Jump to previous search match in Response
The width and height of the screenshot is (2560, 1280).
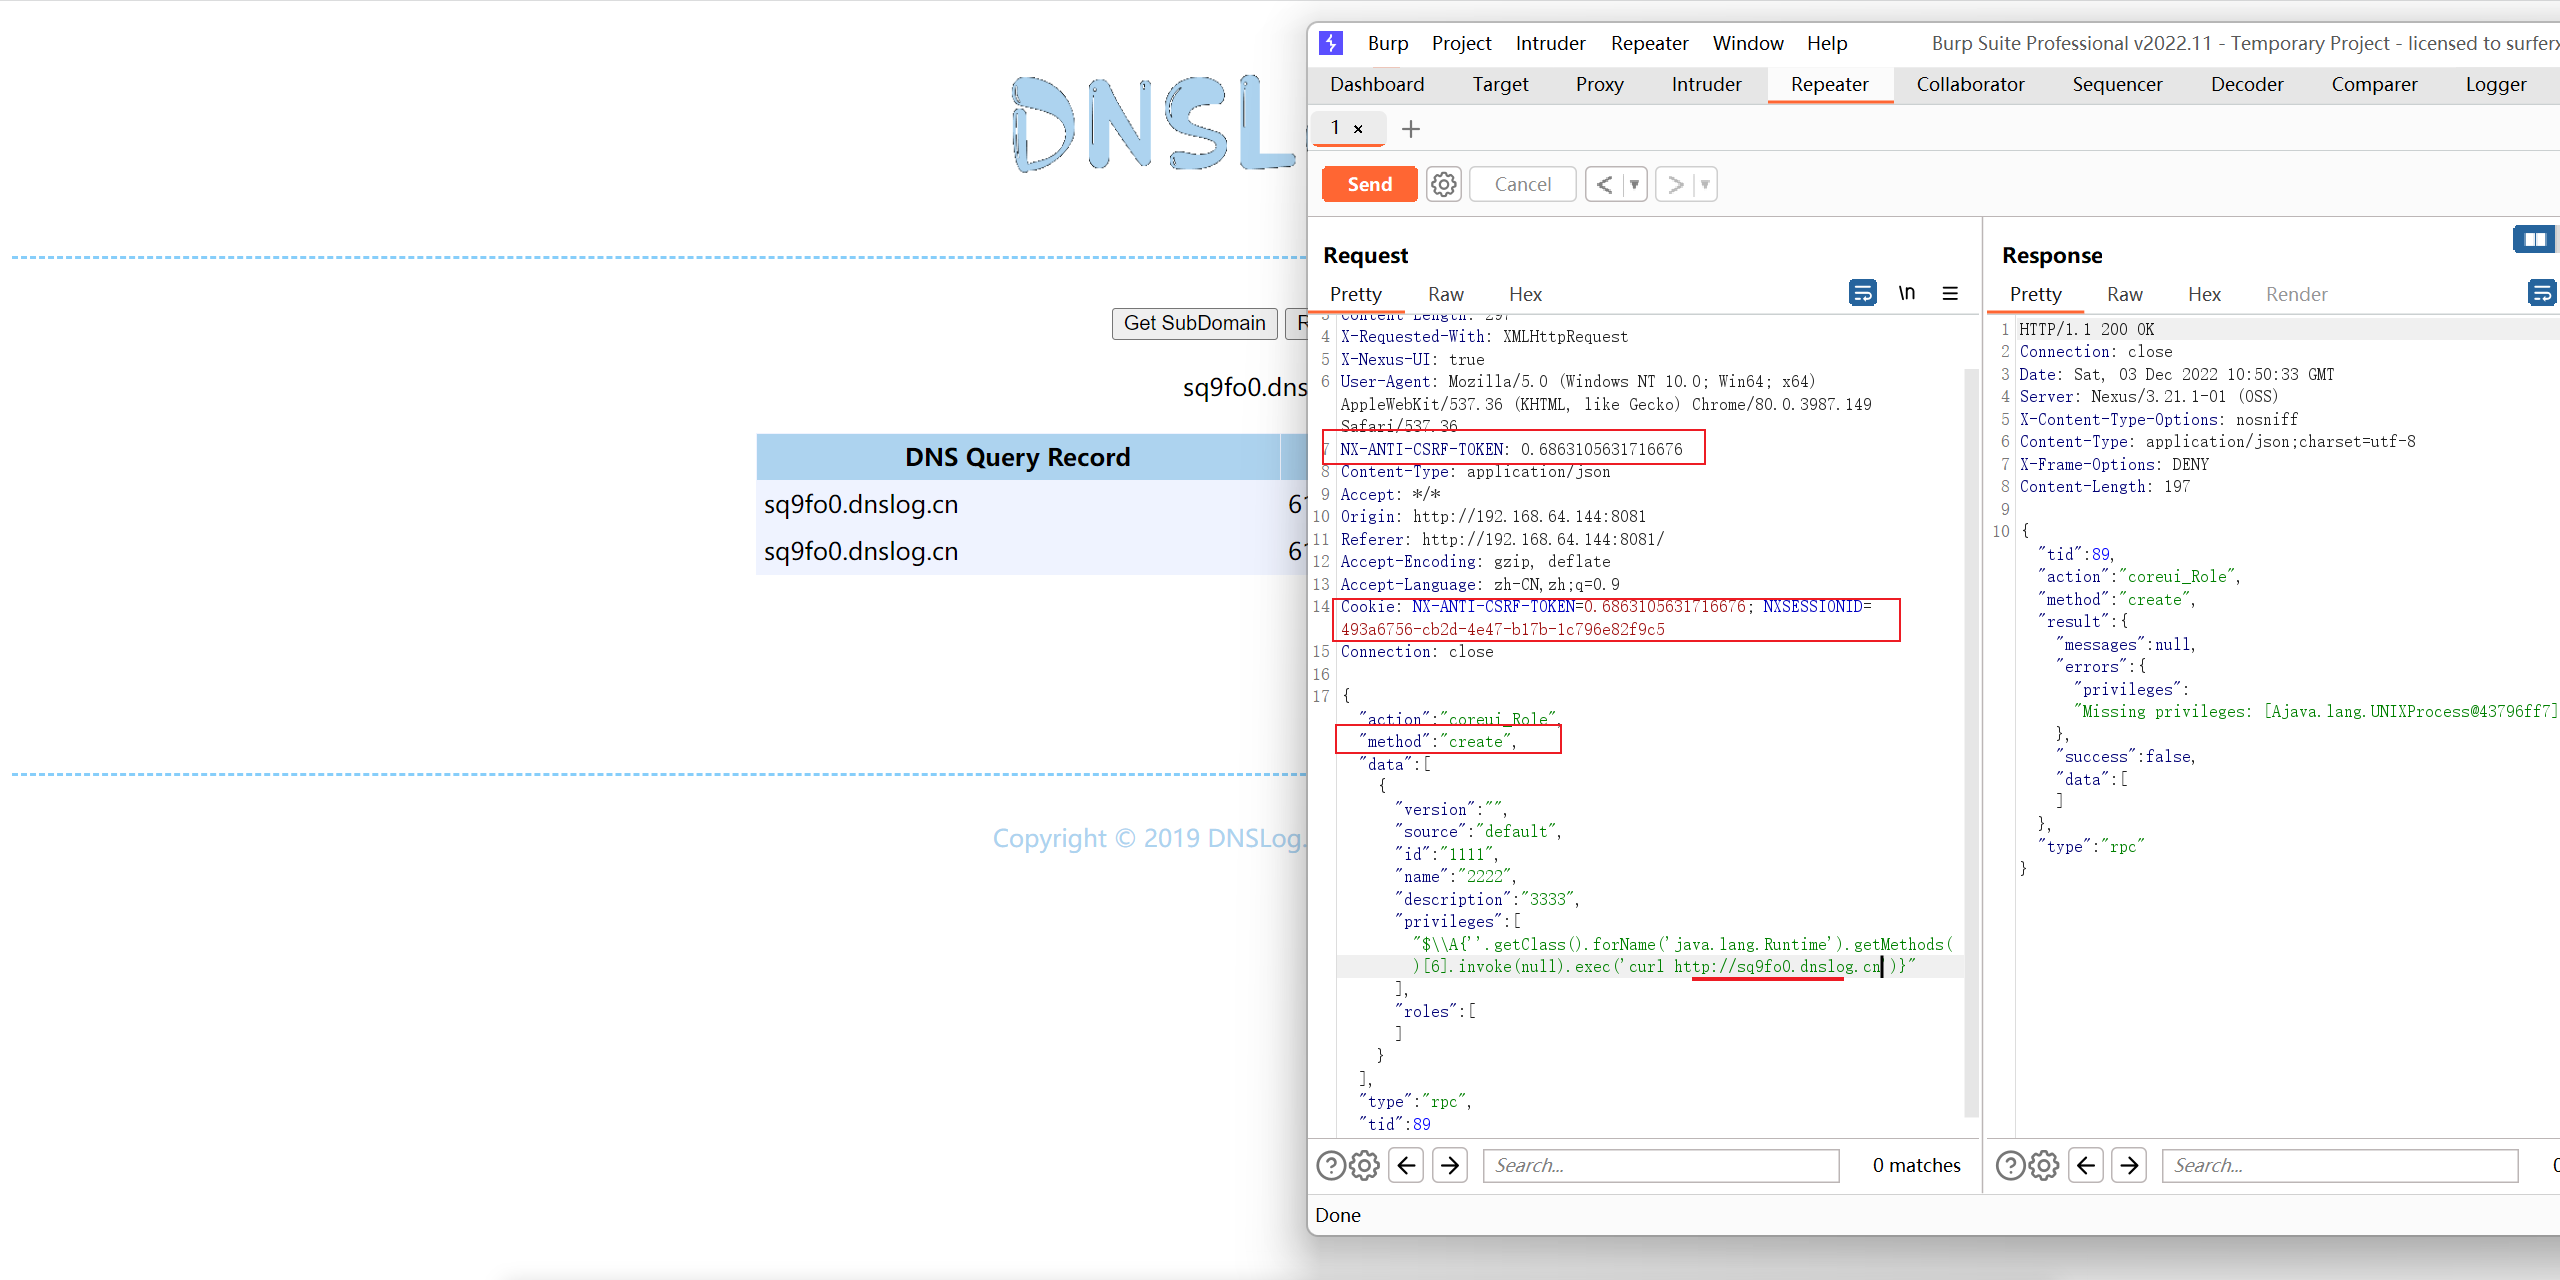coord(2085,1165)
